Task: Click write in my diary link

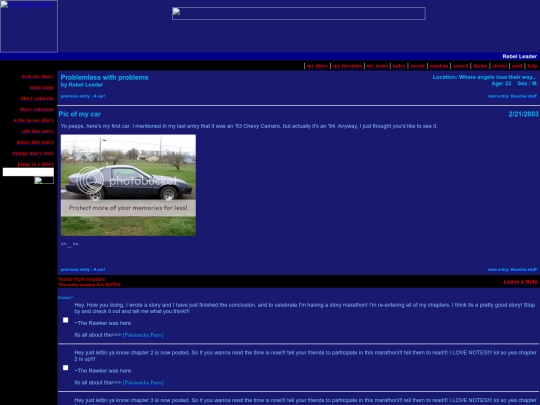Action: [x=33, y=121]
